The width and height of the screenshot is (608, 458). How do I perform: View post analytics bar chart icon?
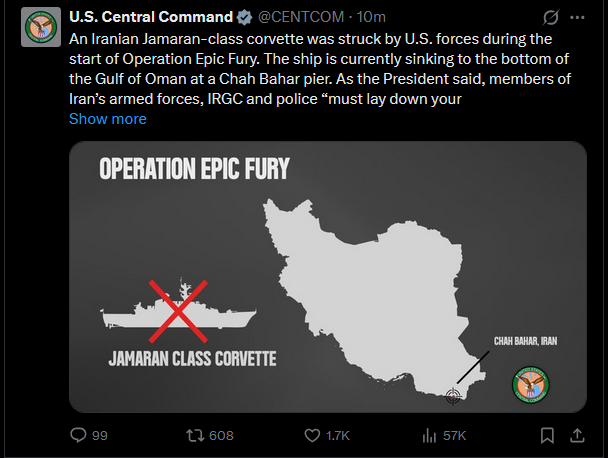[430, 435]
